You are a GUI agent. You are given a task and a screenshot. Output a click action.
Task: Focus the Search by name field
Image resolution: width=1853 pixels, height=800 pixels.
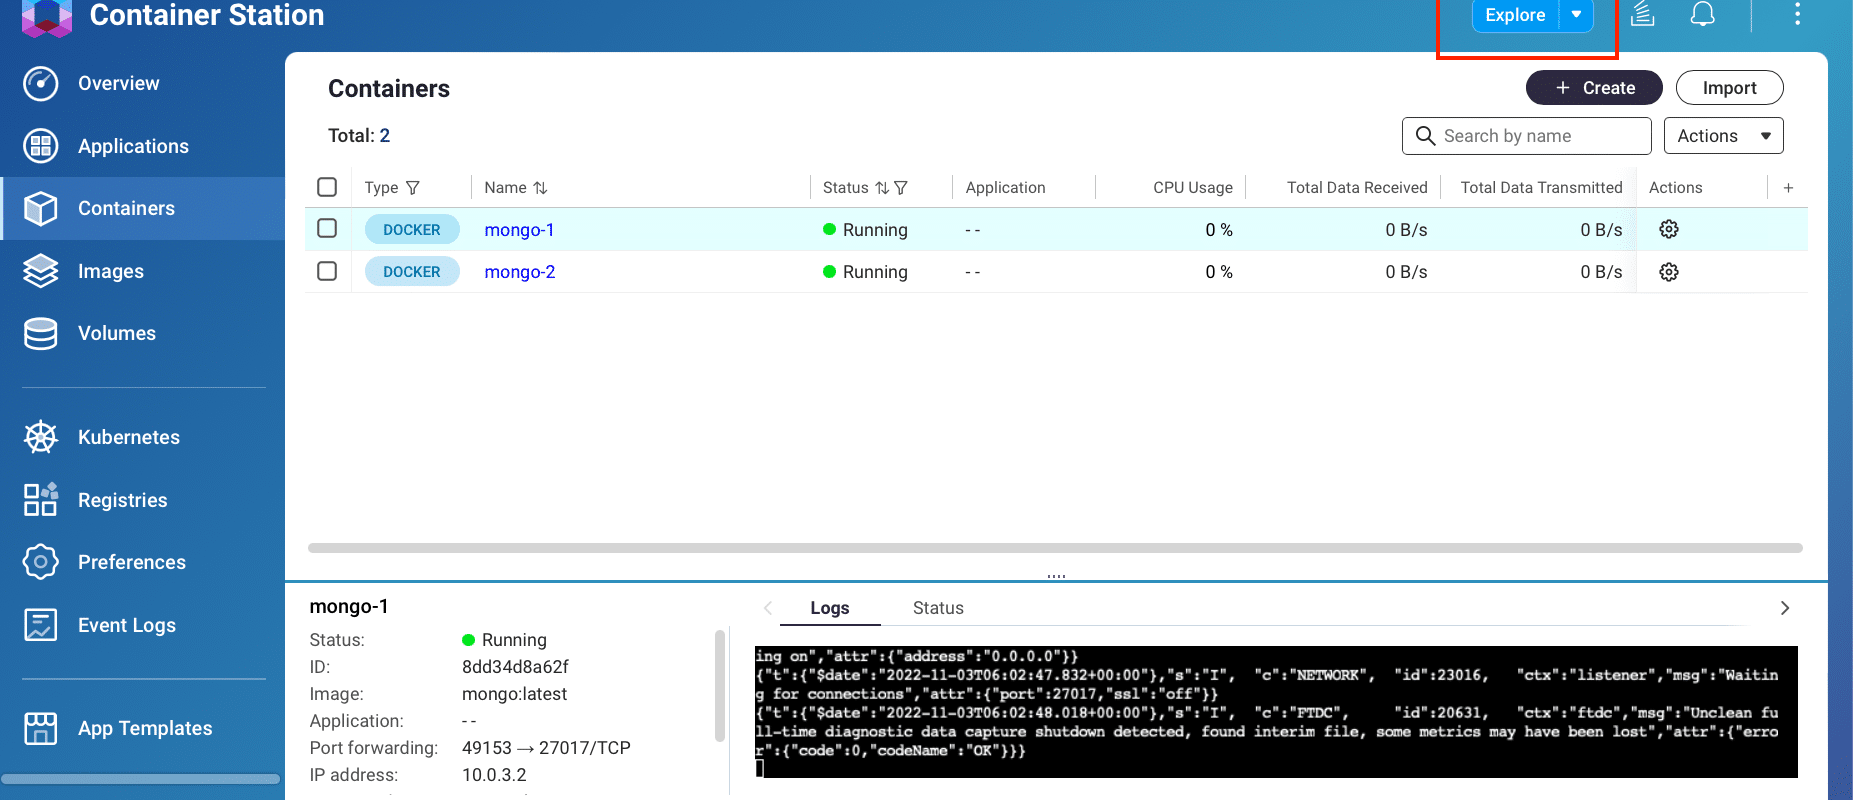pyautogui.click(x=1527, y=136)
